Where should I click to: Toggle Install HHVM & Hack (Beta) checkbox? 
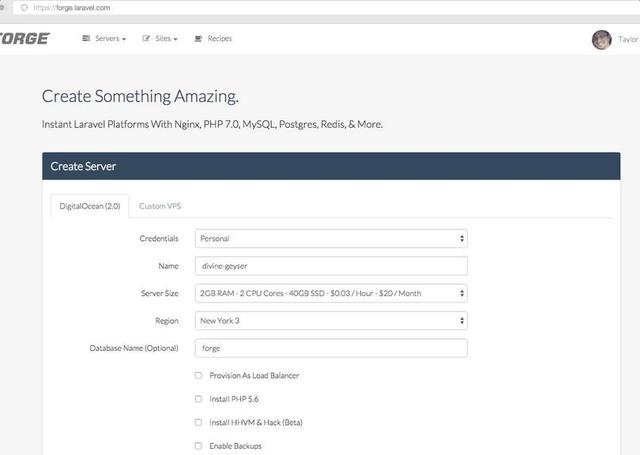tap(198, 422)
